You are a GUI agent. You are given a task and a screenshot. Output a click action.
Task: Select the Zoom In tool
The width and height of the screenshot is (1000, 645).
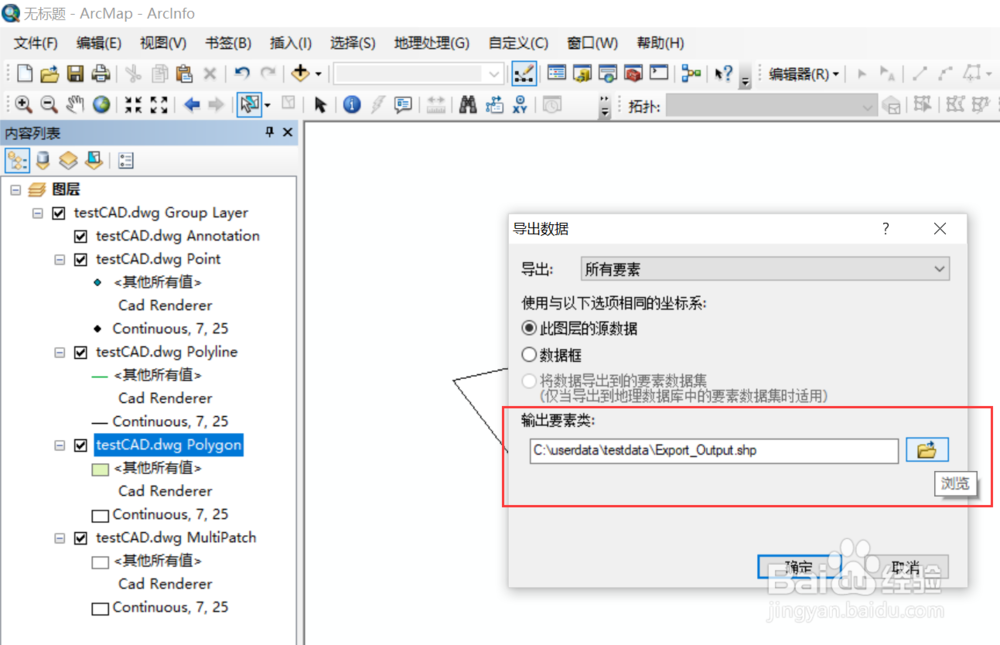click(x=23, y=105)
